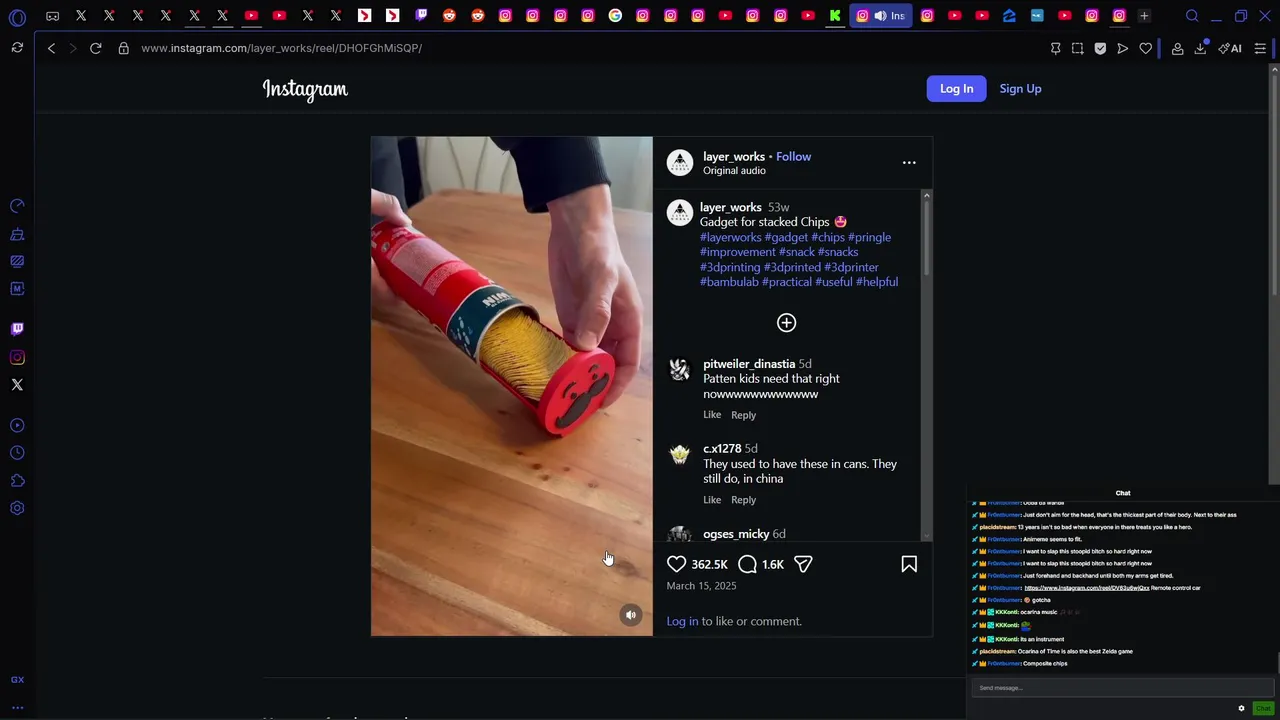Pause the Pringles reel video
1280x720 pixels.
click(512, 386)
